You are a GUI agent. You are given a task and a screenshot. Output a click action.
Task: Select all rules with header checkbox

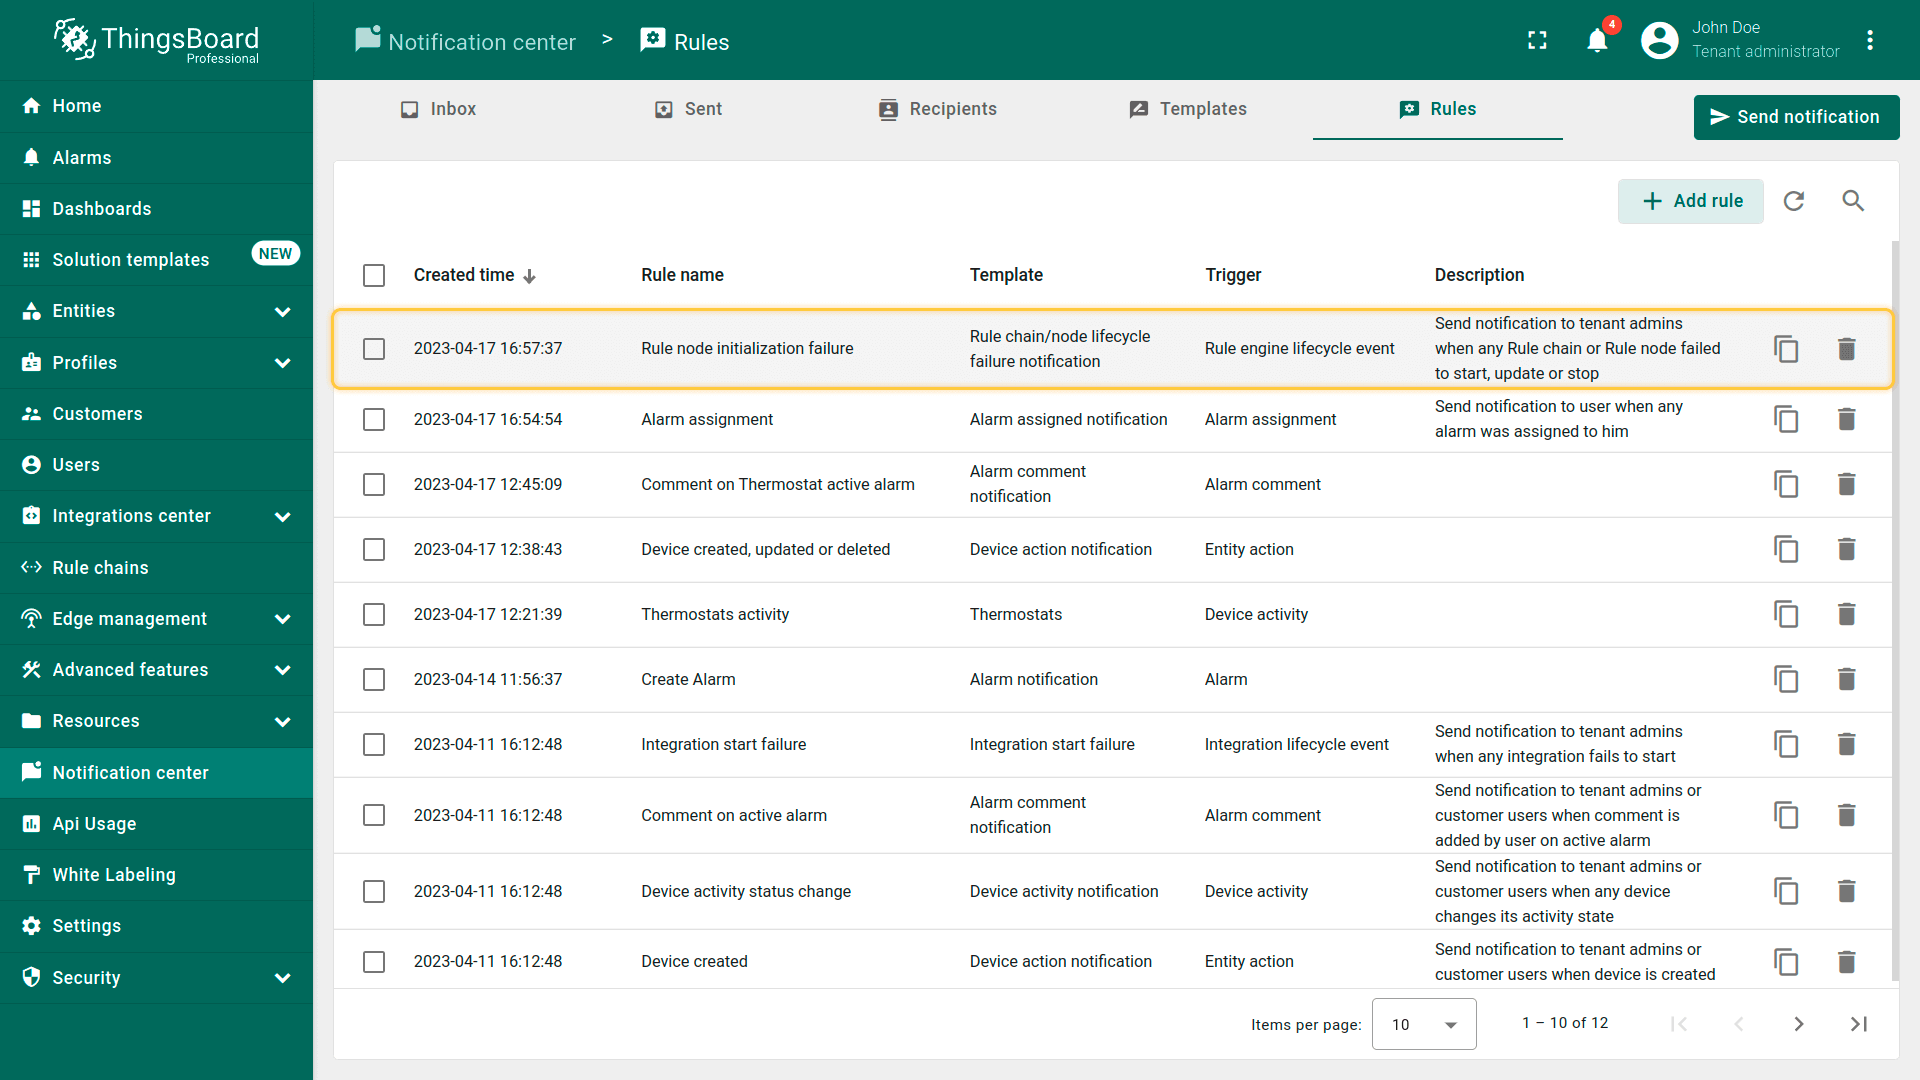pos(374,275)
